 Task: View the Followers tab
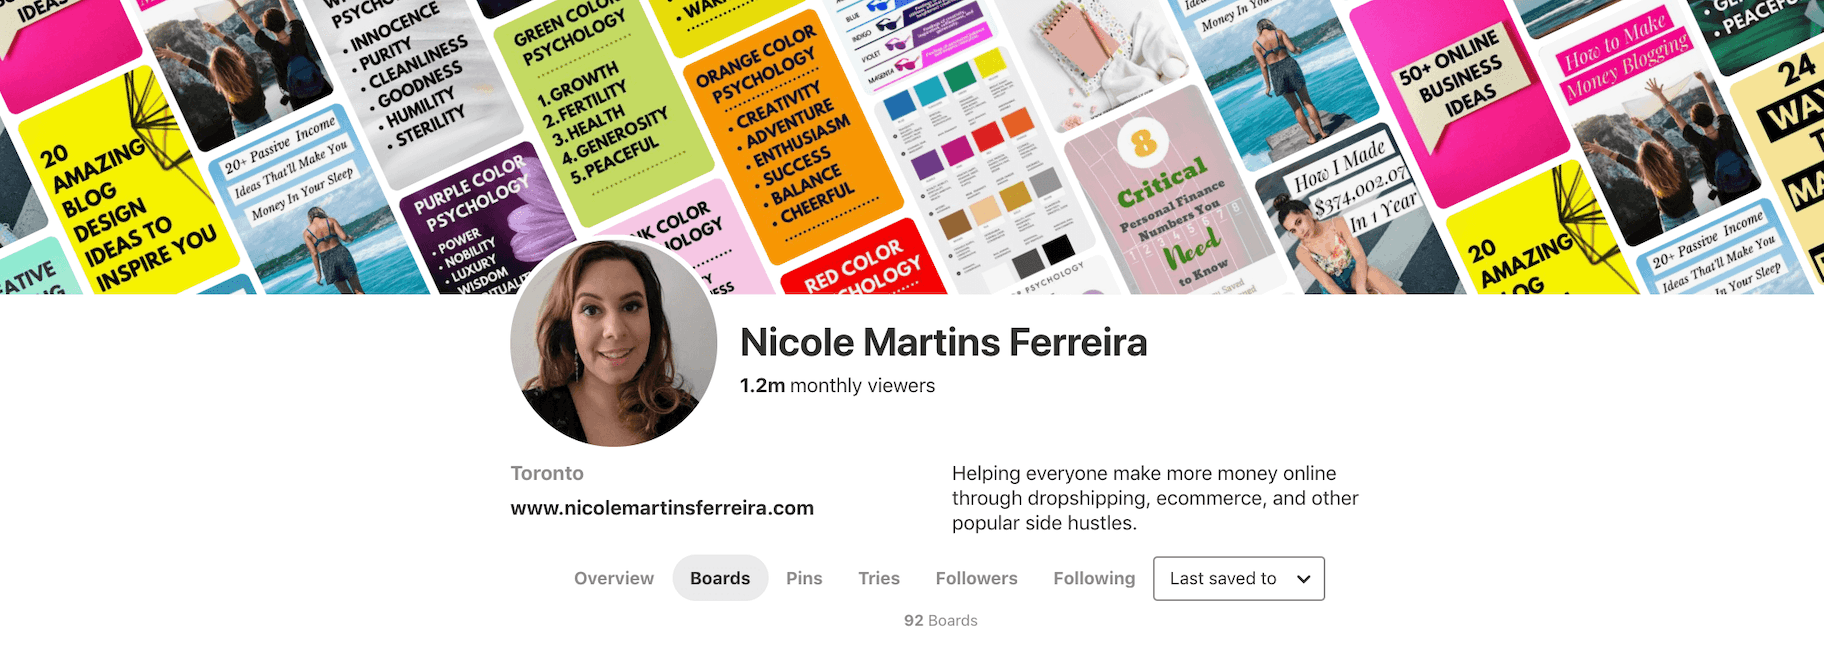coord(976,578)
